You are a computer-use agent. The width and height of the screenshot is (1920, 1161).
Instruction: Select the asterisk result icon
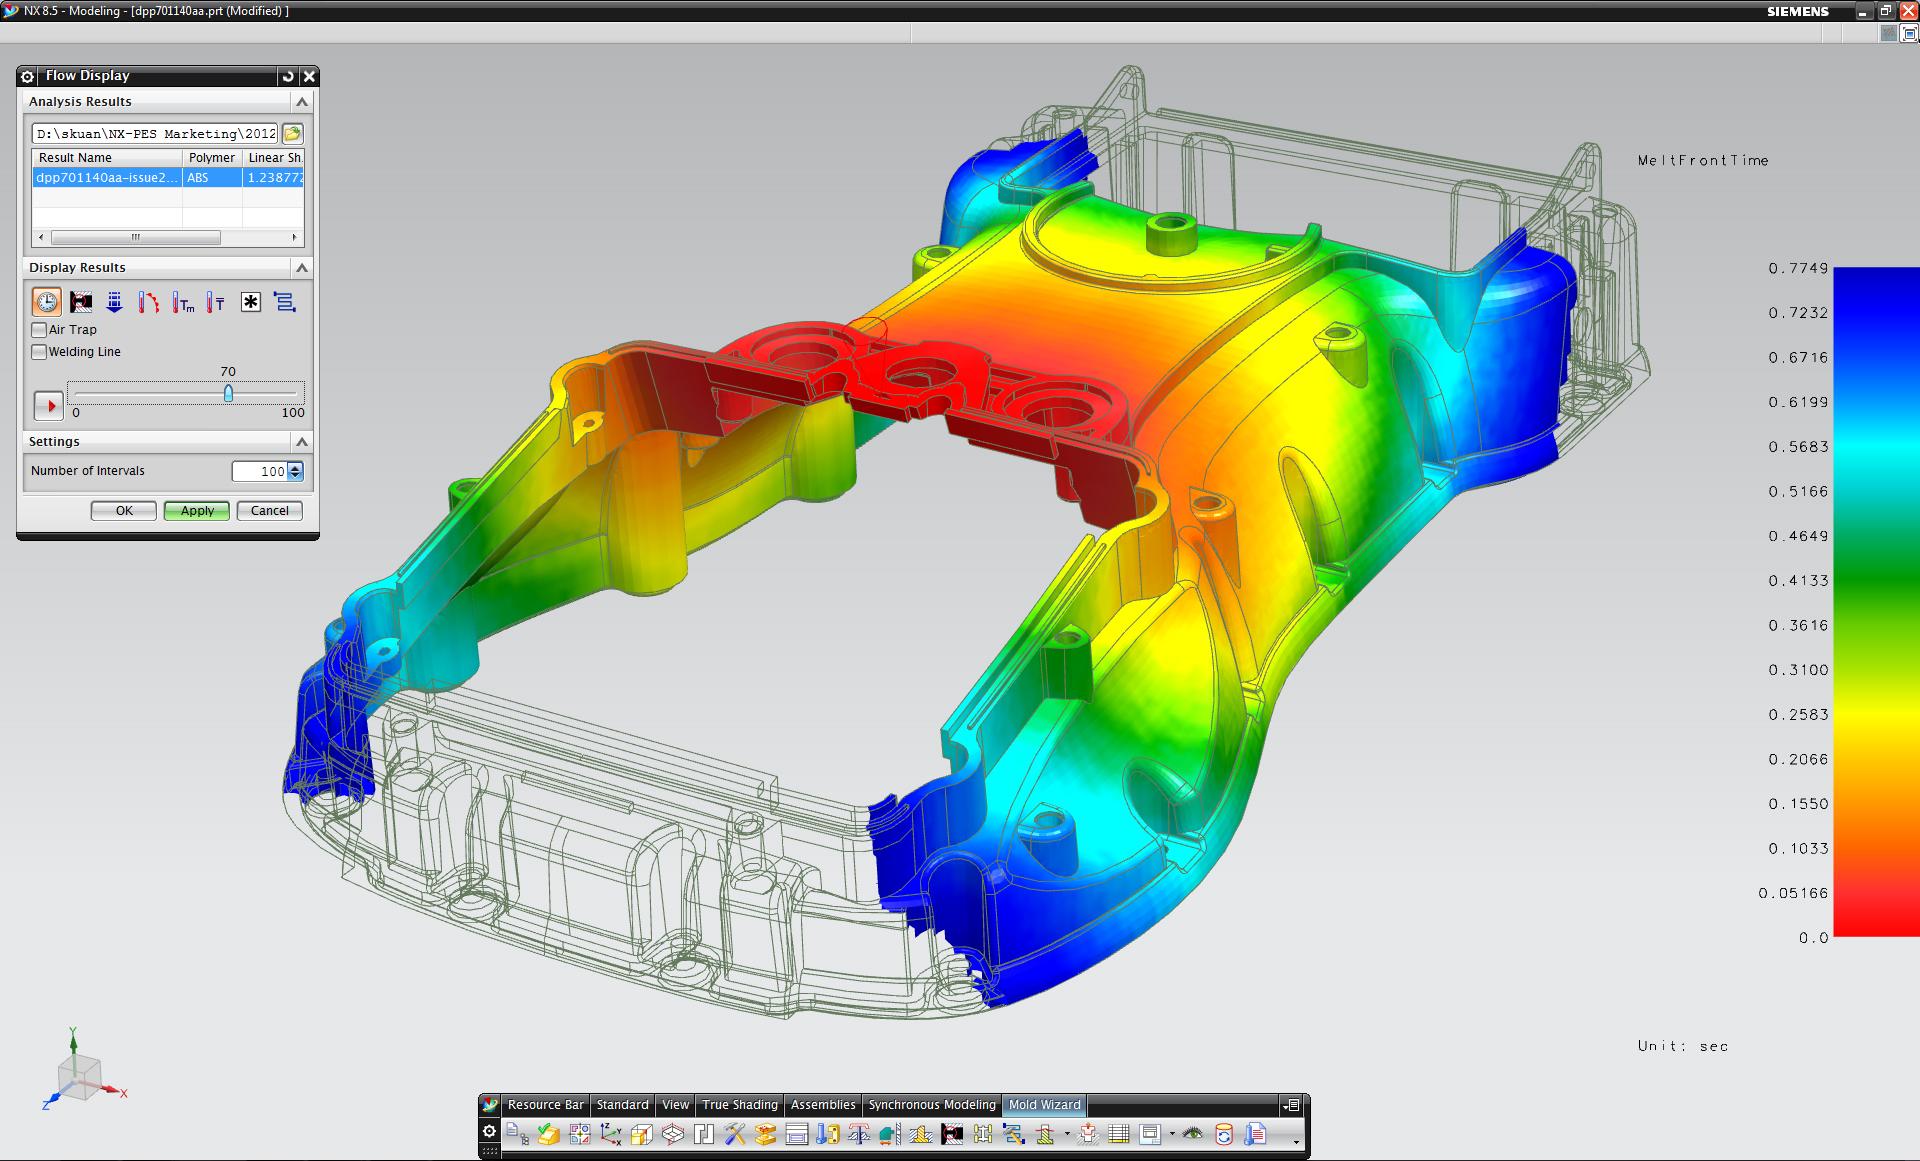click(251, 302)
